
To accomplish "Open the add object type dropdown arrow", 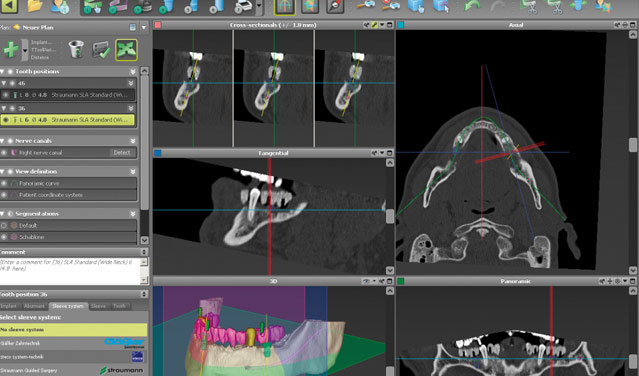I will (25, 50).
